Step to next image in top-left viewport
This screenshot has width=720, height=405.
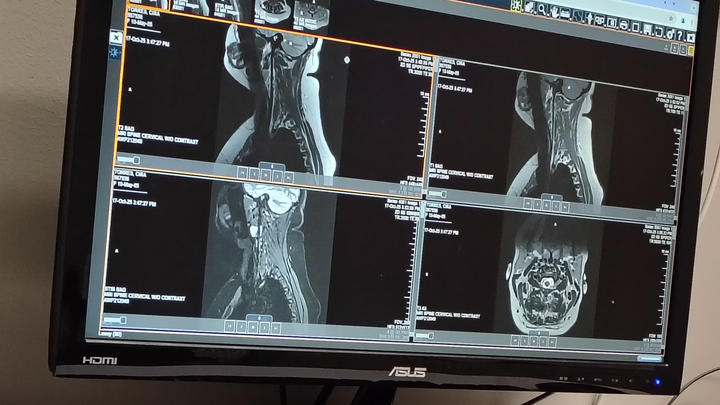tap(277, 176)
